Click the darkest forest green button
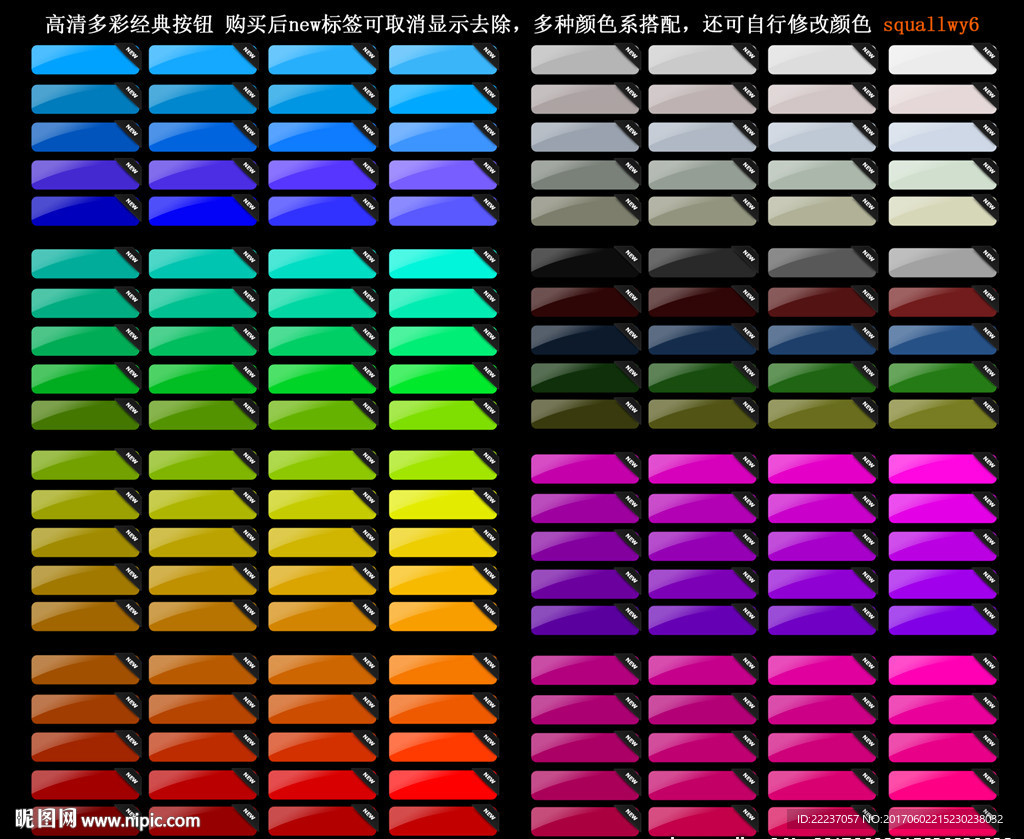The height and width of the screenshot is (839, 1024). [585, 377]
